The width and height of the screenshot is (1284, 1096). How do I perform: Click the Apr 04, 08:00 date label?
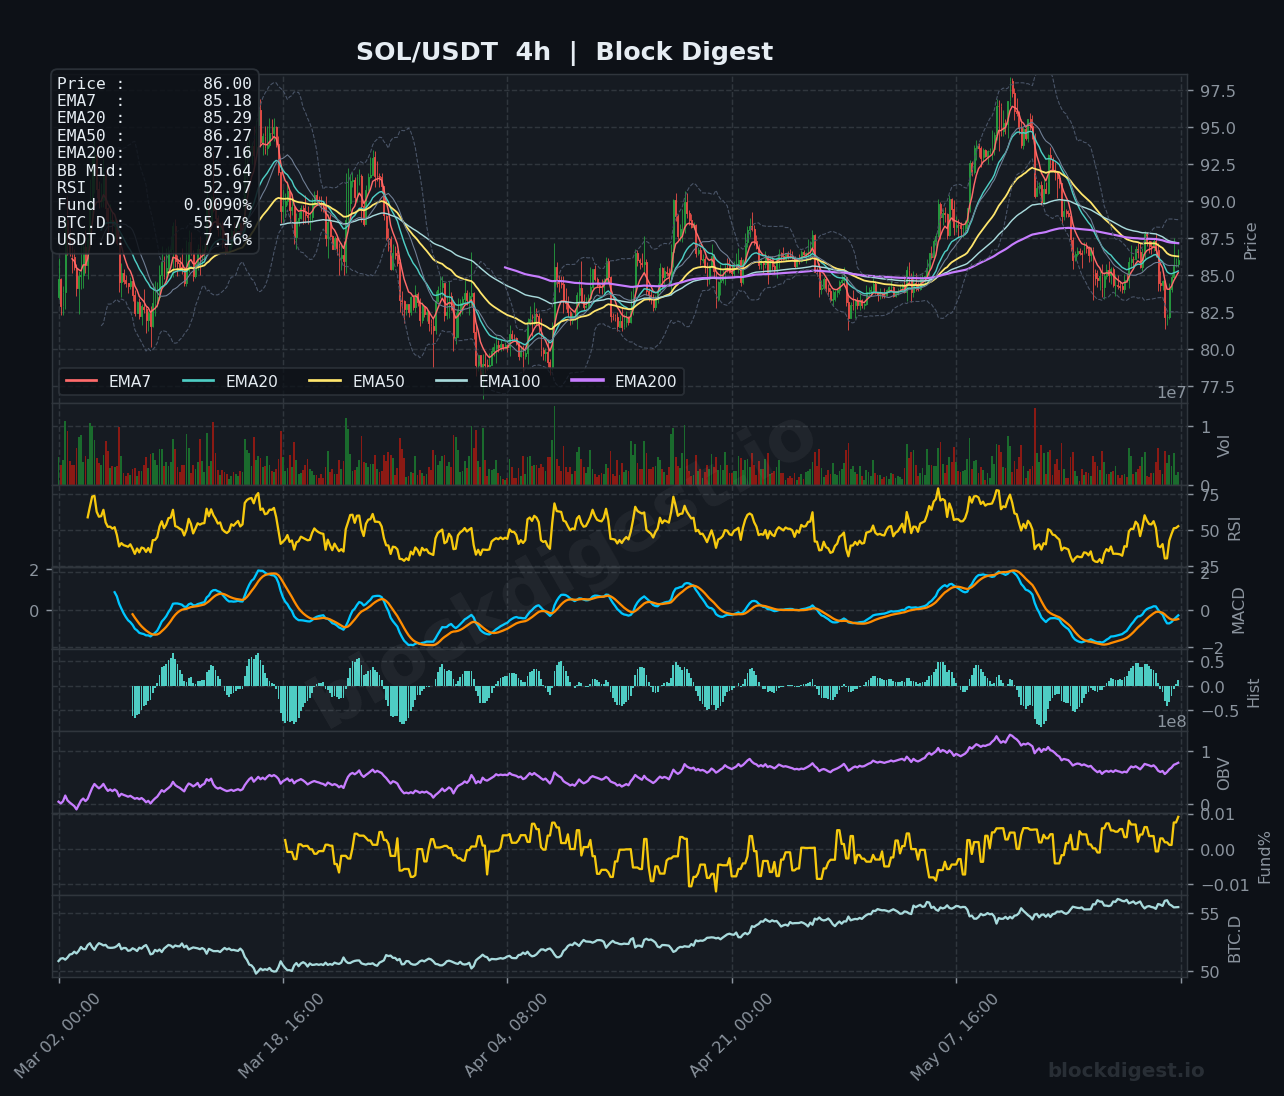click(506, 1036)
